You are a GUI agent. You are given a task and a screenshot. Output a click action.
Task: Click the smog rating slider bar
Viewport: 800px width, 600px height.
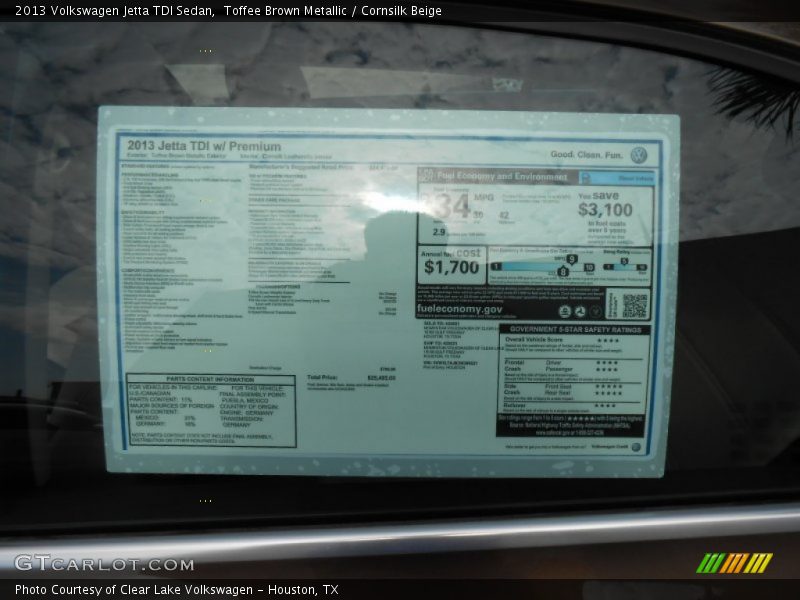point(625,267)
